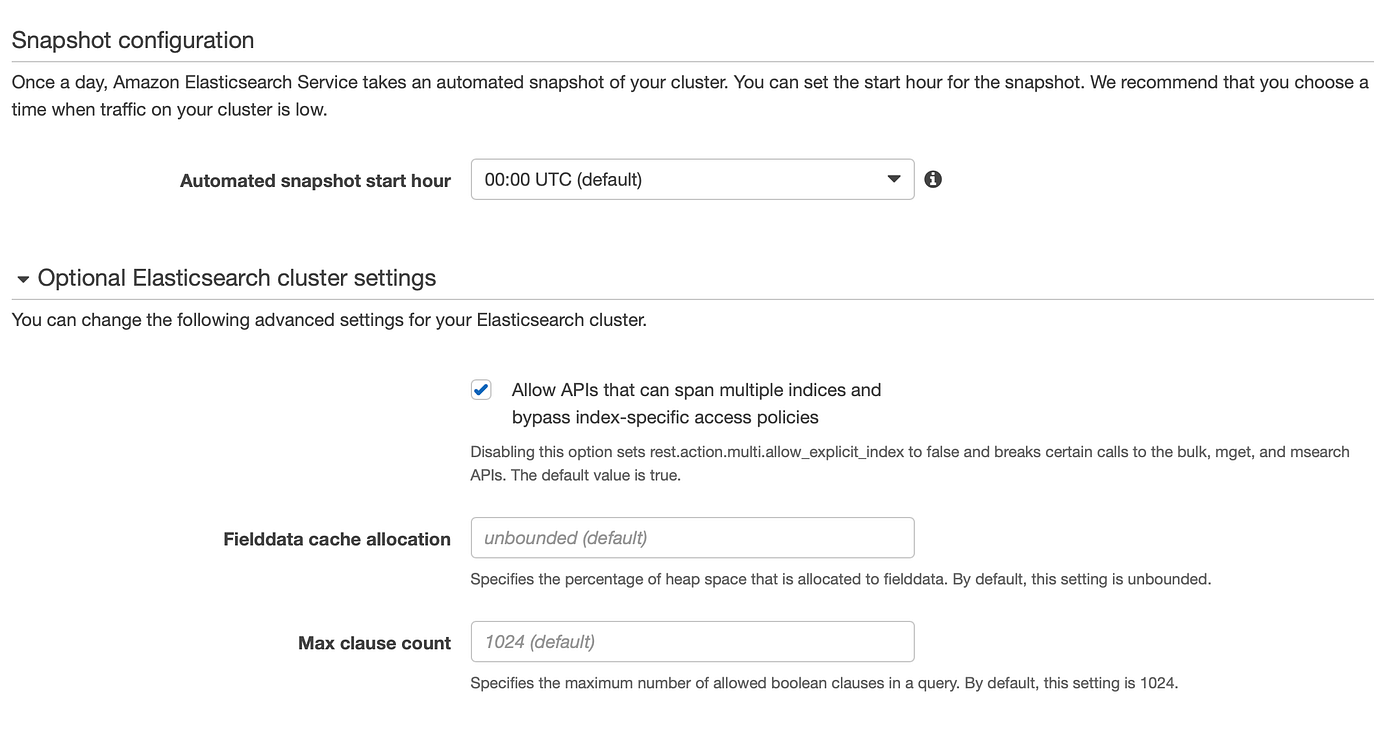Click the 1024 default placeholder field
This screenshot has height=739, width=1400.
[x=692, y=641]
